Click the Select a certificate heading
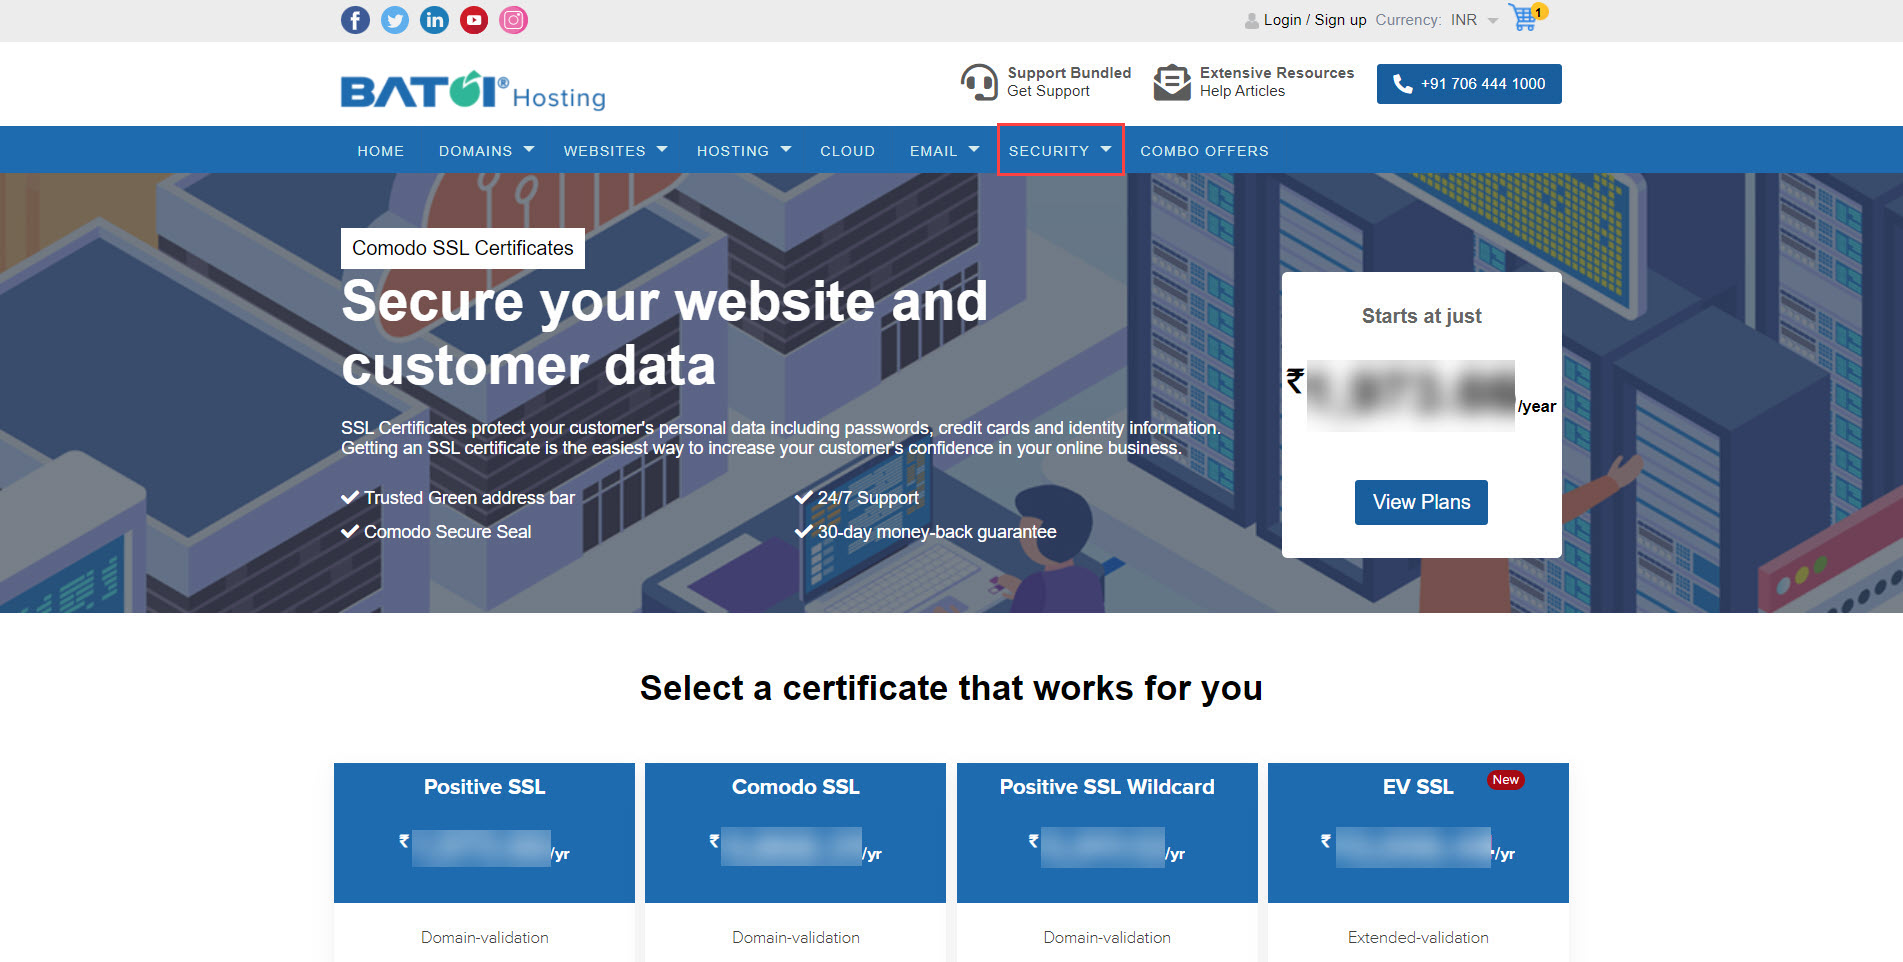The width and height of the screenshot is (1903, 962). point(951,688)
